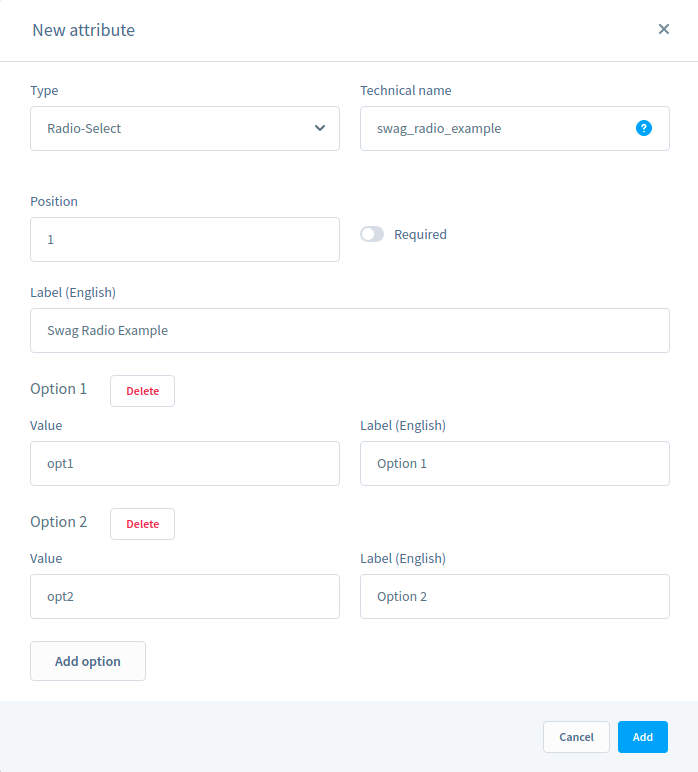Viewport: 698px width, 772px height.
Task: Edit the Option 2 label field
Action: 515,596
